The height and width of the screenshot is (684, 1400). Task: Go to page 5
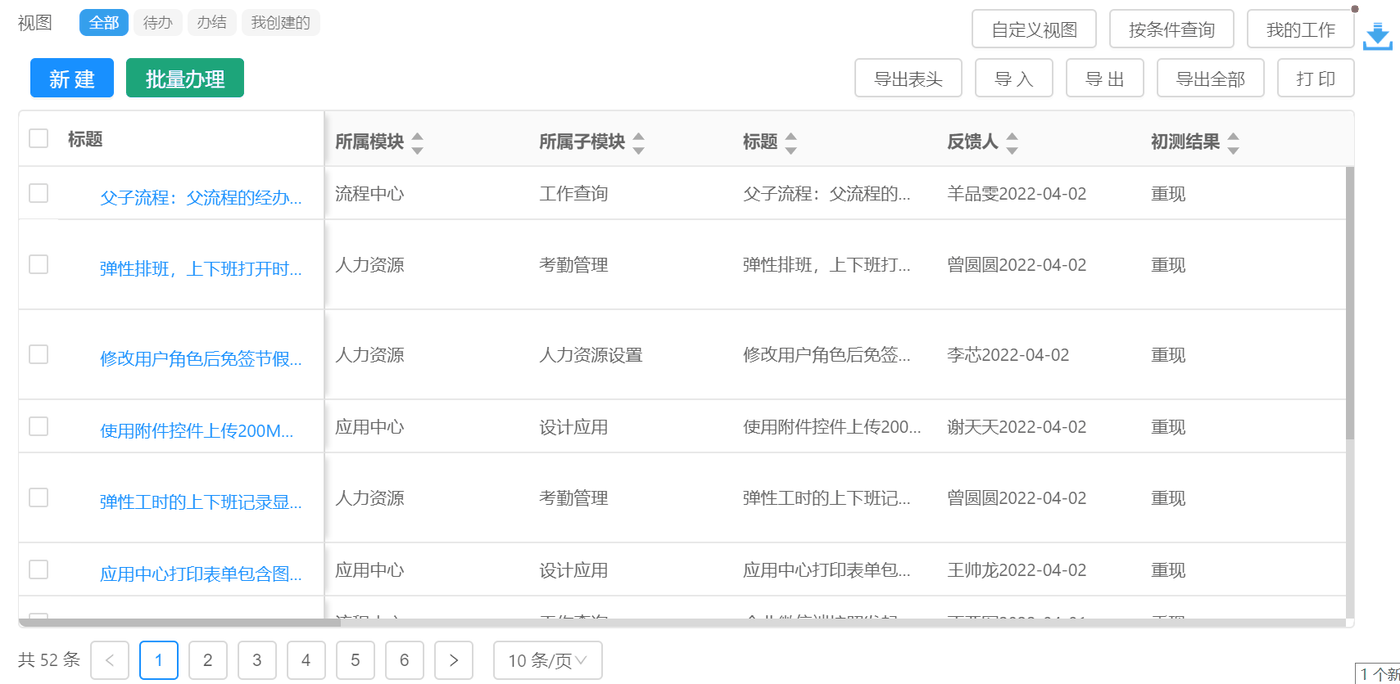pyautogui.click(x=355, y=660)
